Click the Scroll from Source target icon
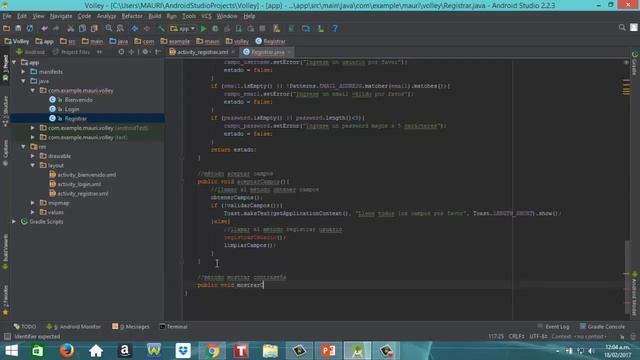 (121, 52)
